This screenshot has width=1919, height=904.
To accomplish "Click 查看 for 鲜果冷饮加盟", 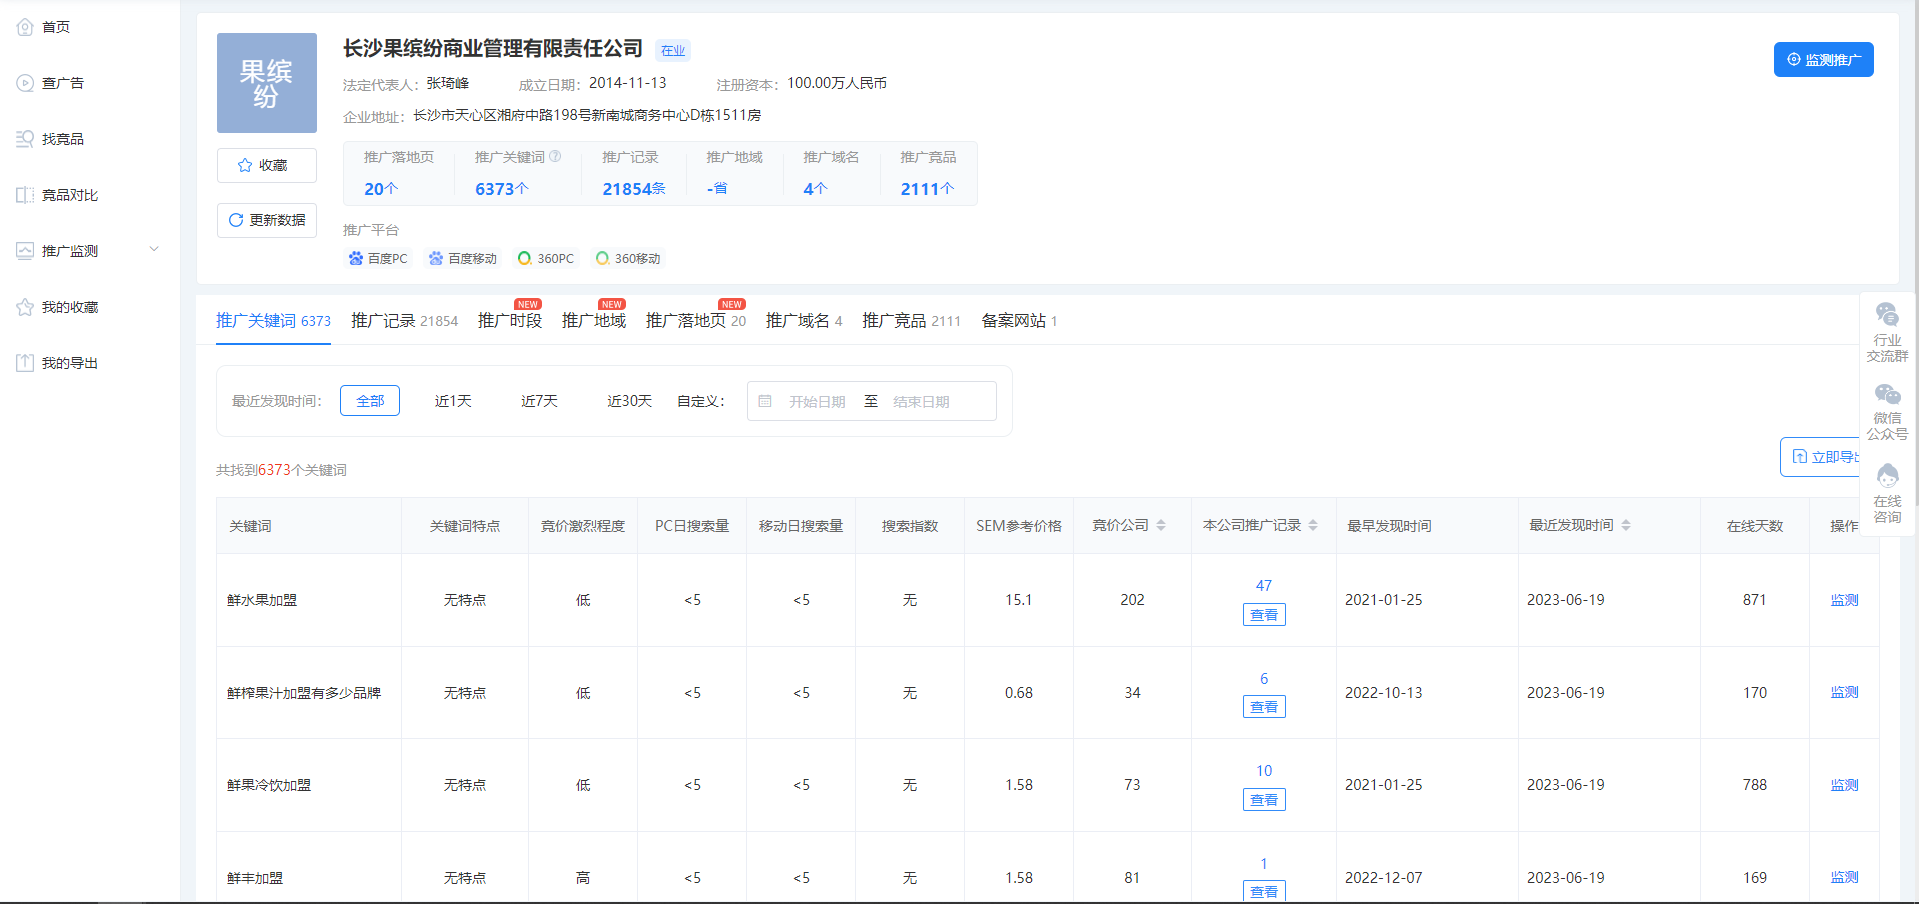I will pos(1264,800).
